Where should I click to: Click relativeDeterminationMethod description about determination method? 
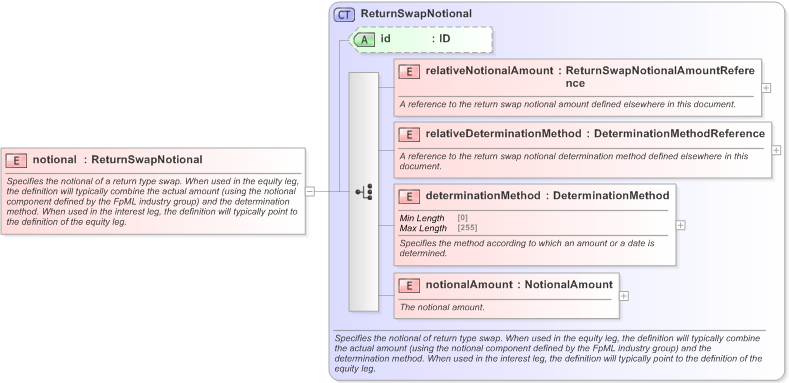coord(574,161)
